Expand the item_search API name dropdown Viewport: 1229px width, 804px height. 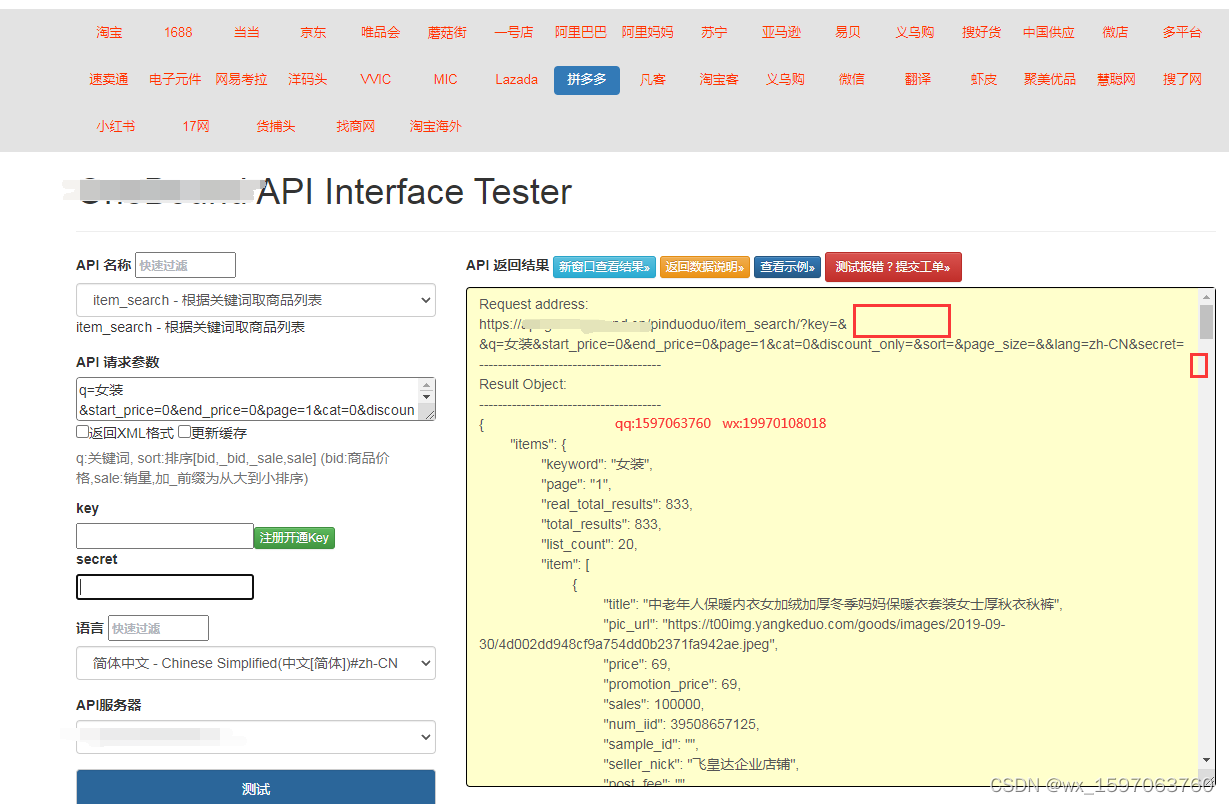pyautogui.click(x=256, y=300)
